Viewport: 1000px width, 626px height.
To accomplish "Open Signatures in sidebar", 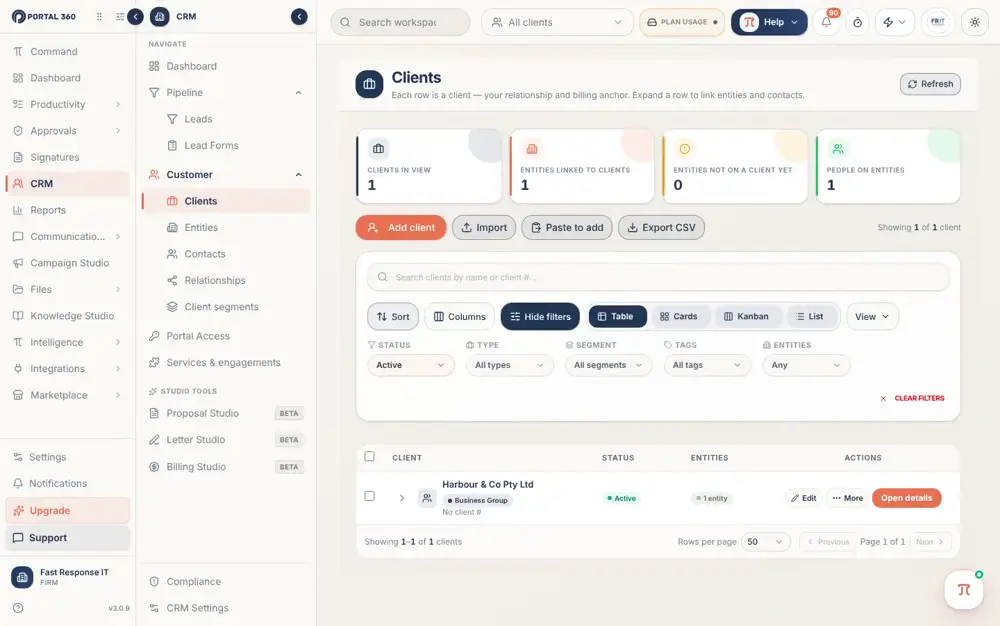I will (67, 157).
